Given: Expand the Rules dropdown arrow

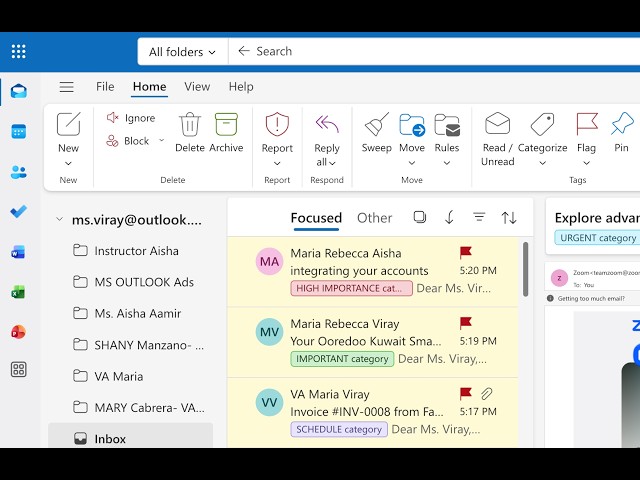Looking at the screenshot, I should tap(447, 163).
